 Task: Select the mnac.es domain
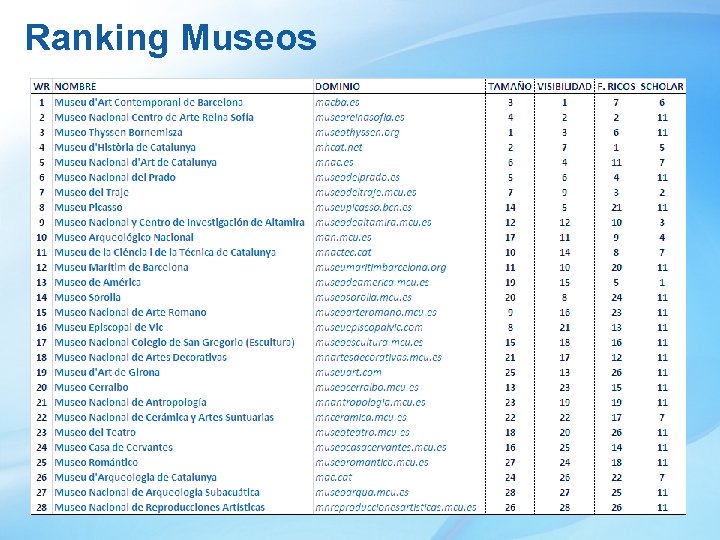334,163
